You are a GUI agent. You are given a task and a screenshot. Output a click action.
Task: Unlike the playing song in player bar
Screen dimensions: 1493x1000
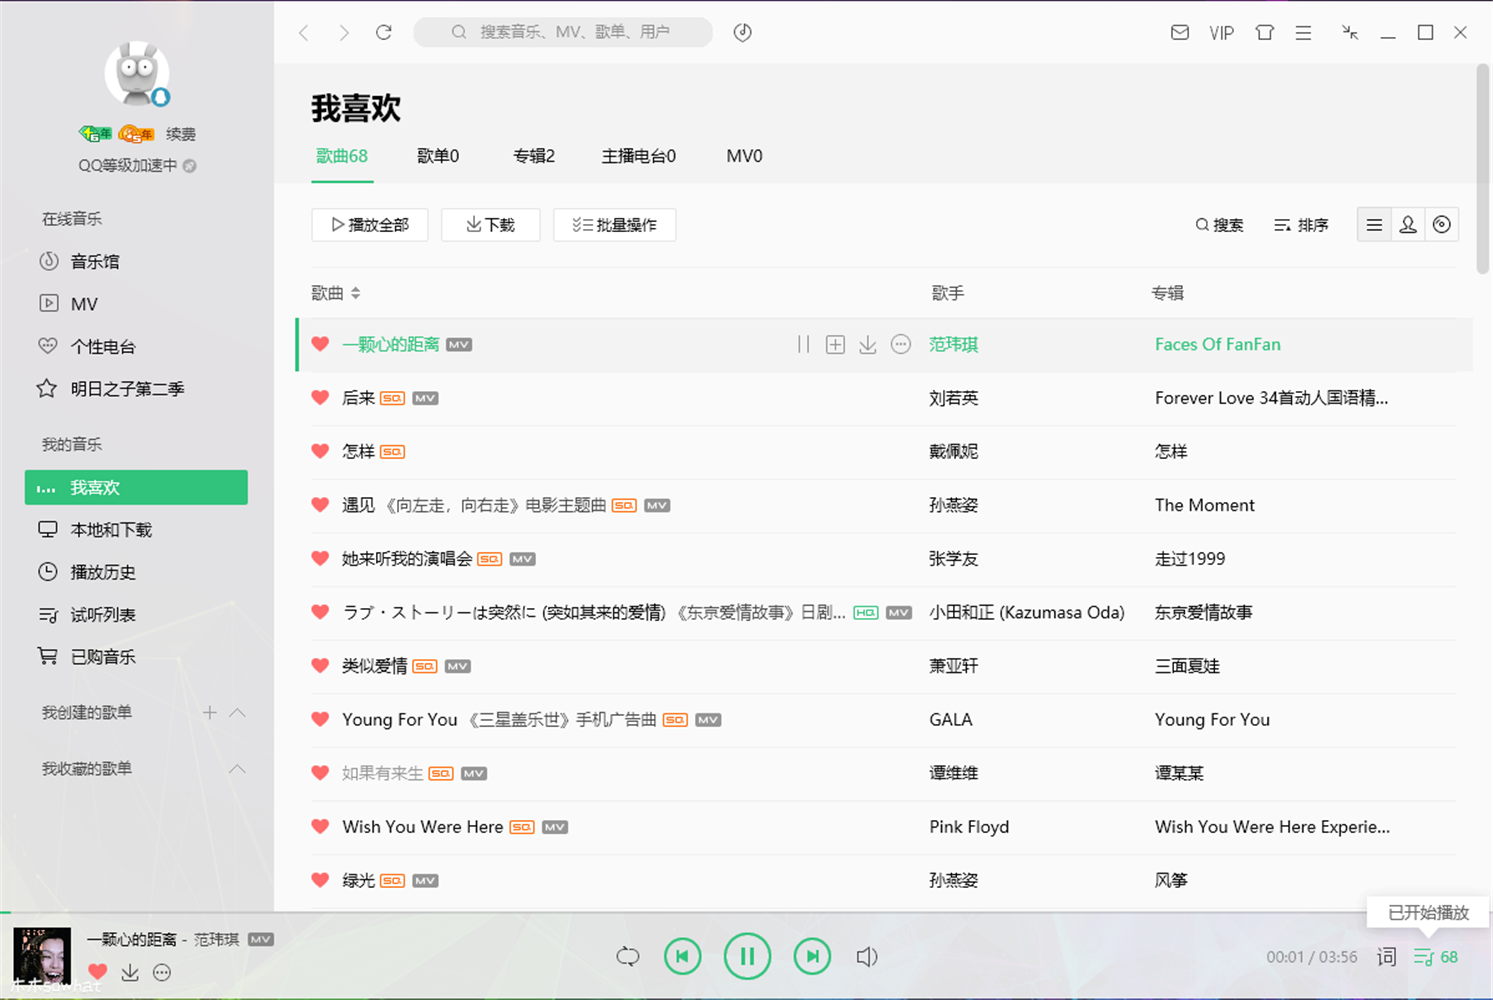click(x=97, y=972)
